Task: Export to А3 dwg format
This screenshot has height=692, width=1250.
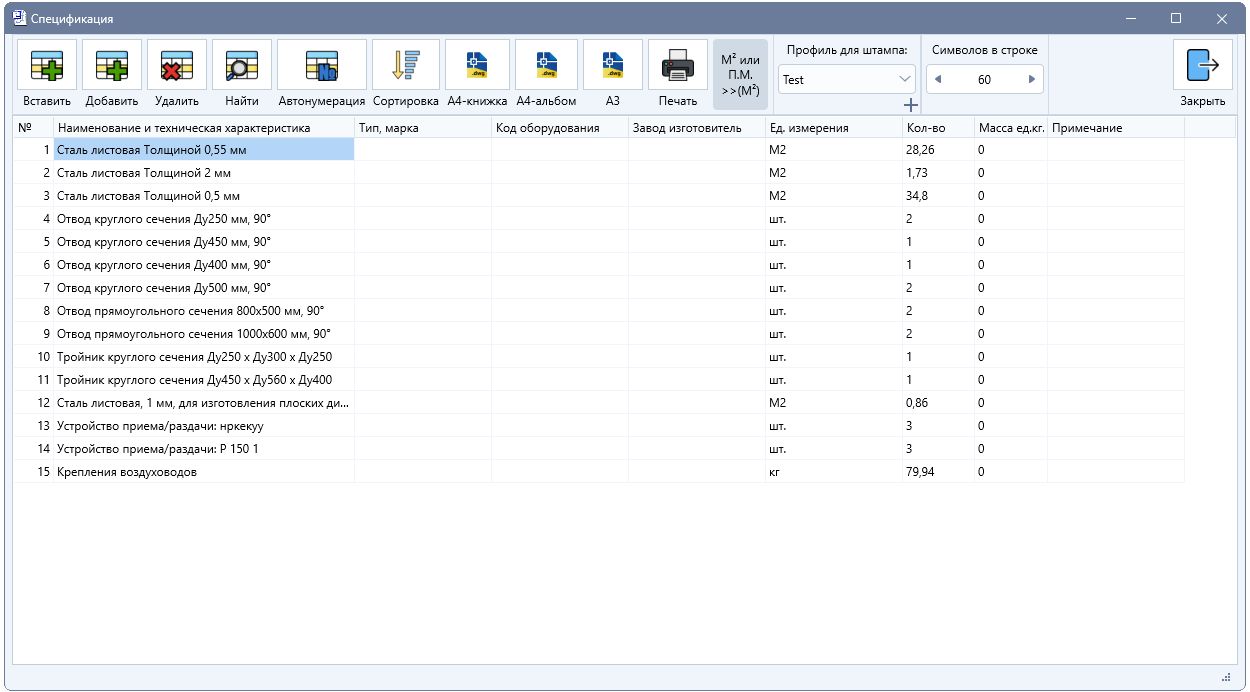Action: (x=613, y=65)
